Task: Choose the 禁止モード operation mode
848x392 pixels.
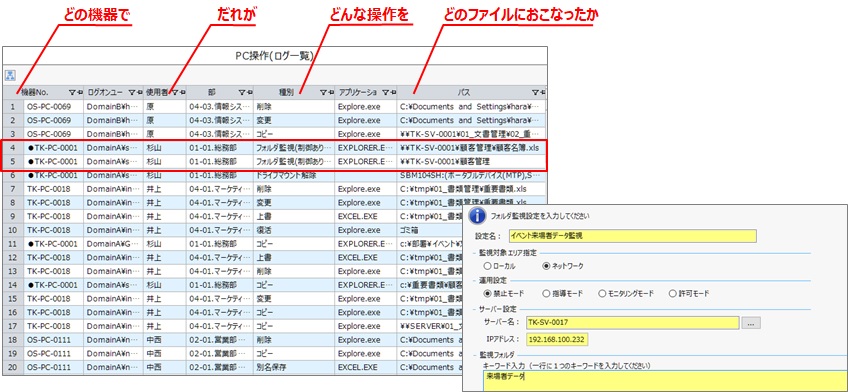Action: tap(487, 294)
